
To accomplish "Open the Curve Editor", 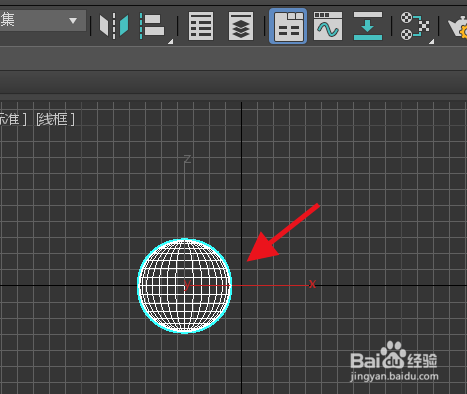I will [x=328, y=26].
